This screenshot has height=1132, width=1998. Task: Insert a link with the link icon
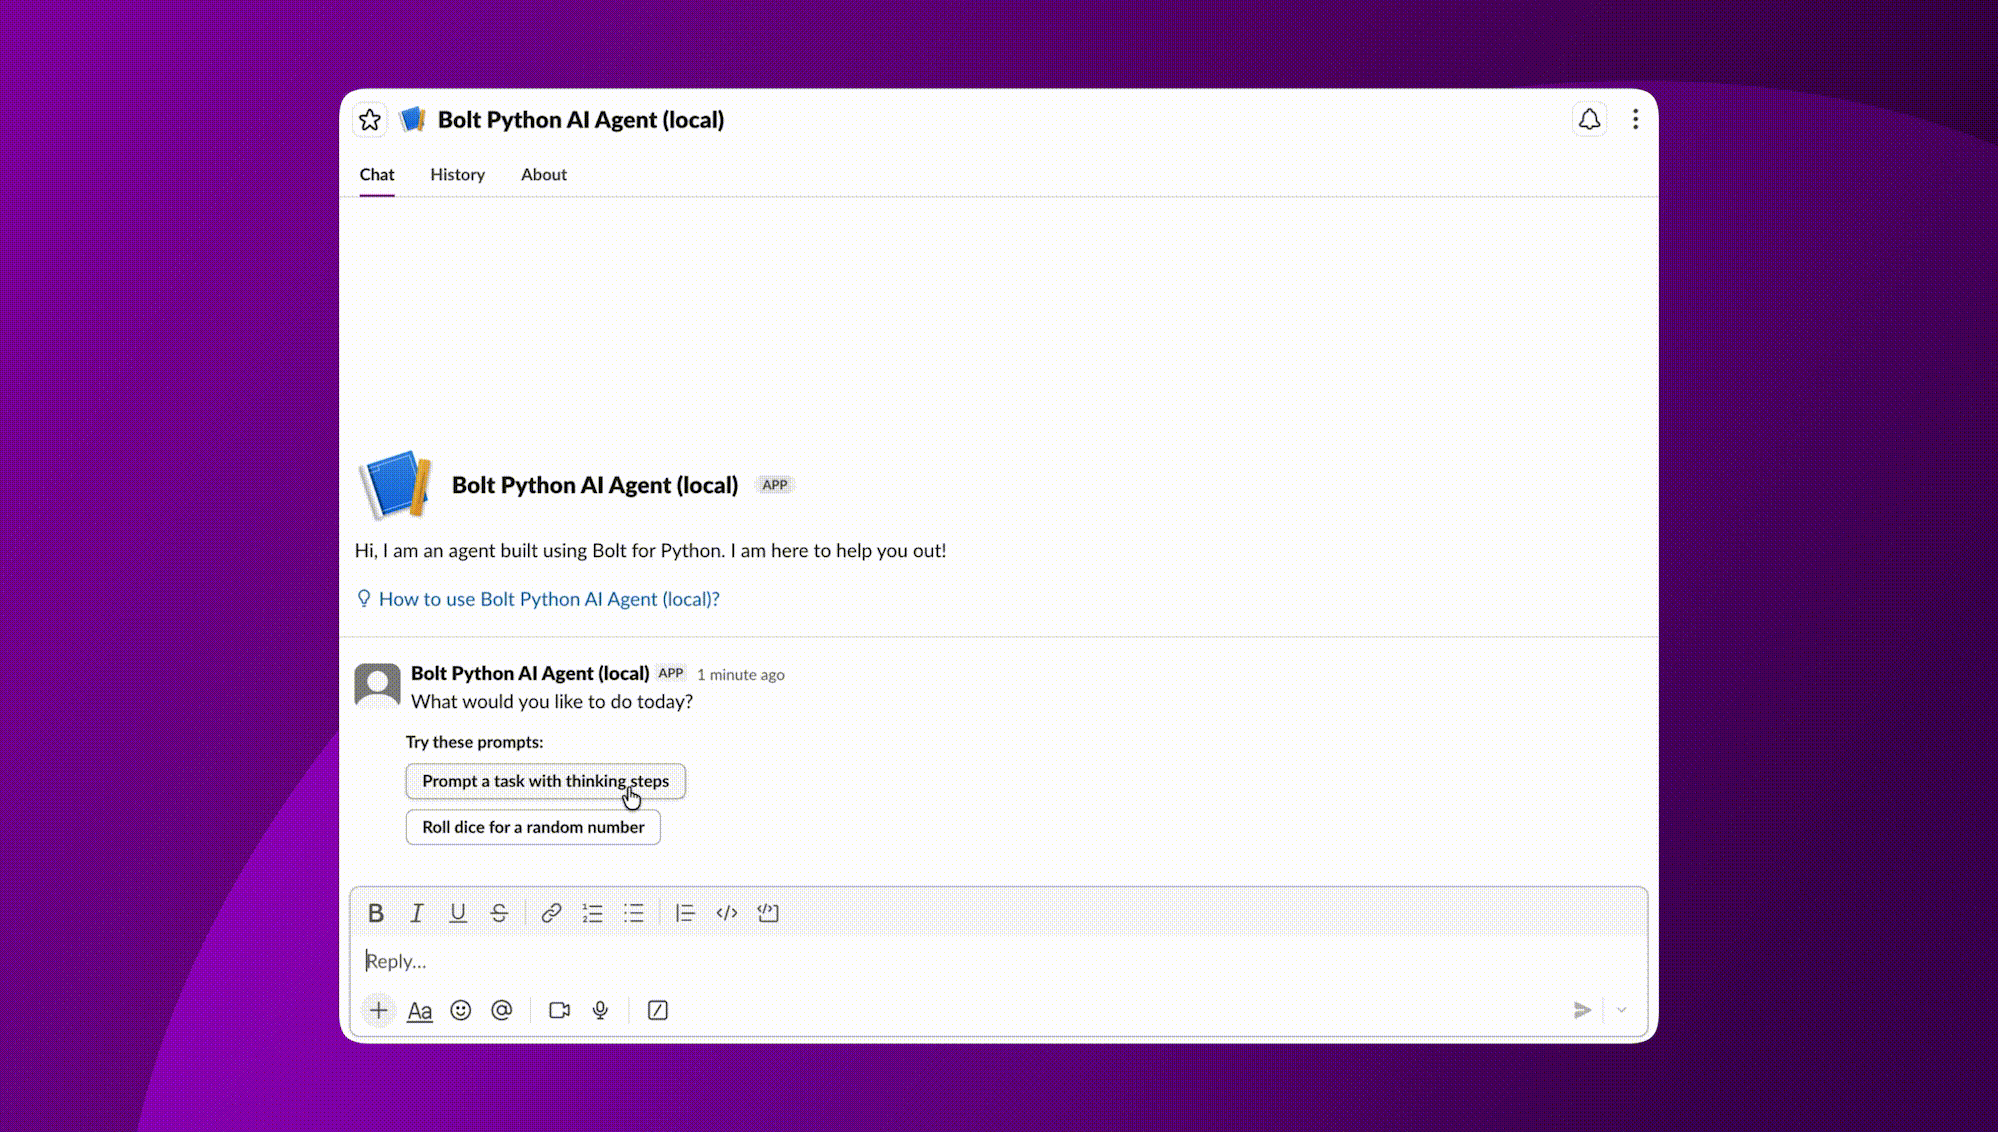551,913
